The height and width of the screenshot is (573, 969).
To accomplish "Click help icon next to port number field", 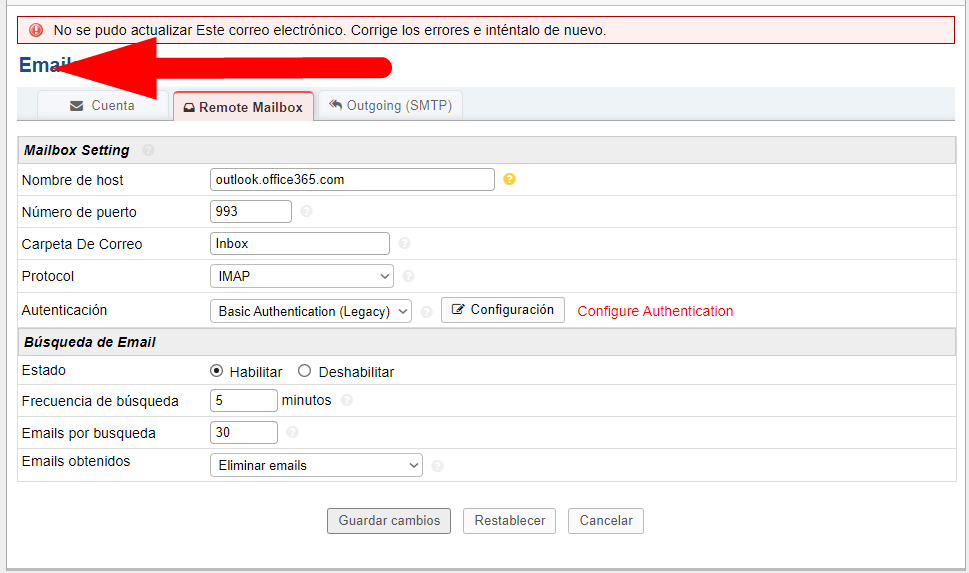I will [306, 212].
